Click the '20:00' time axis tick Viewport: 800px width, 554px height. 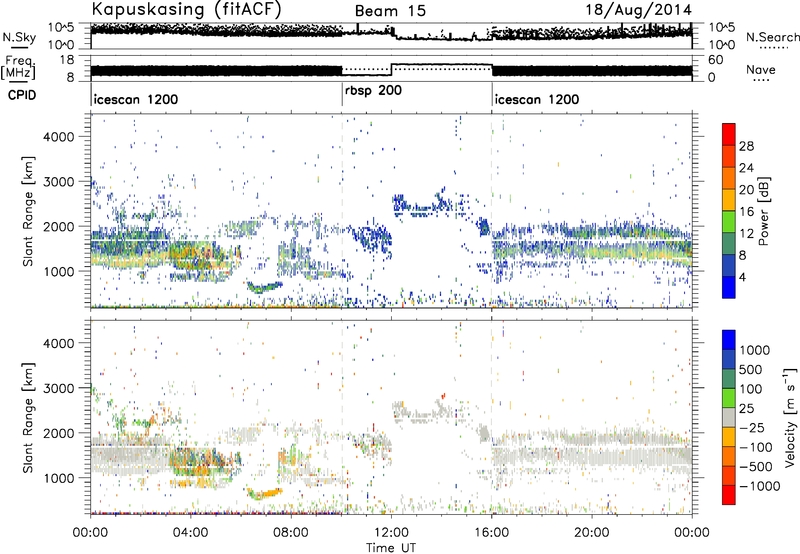click(x=592, y=533)
